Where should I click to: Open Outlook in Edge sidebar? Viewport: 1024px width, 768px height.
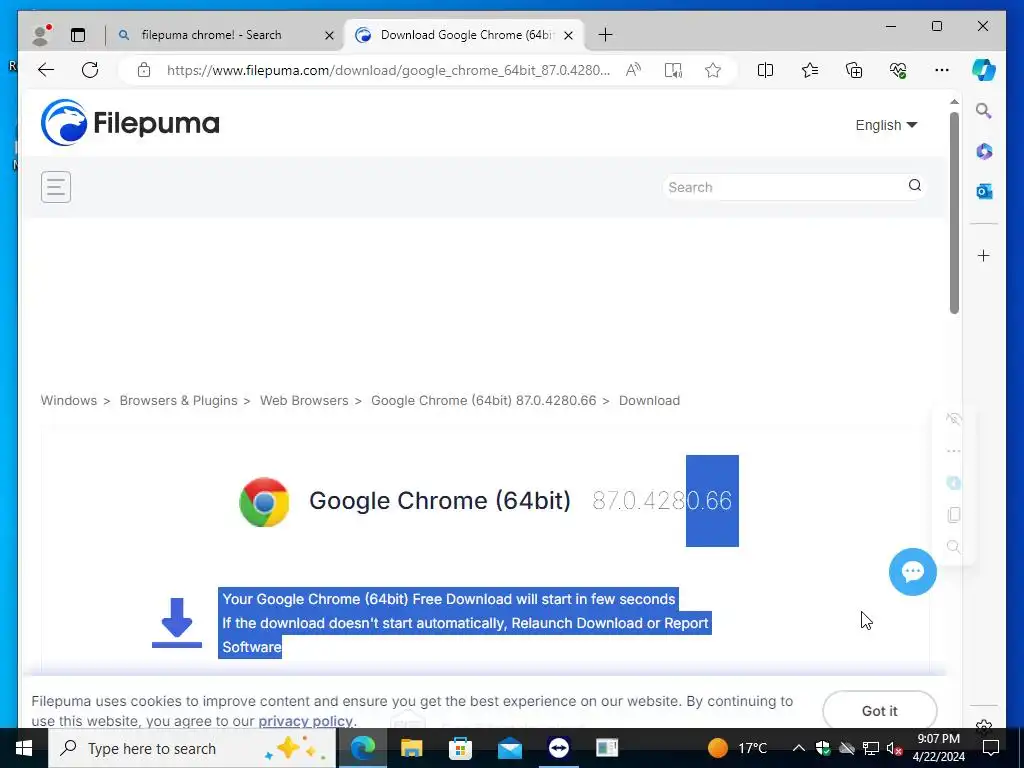point(984,191)
